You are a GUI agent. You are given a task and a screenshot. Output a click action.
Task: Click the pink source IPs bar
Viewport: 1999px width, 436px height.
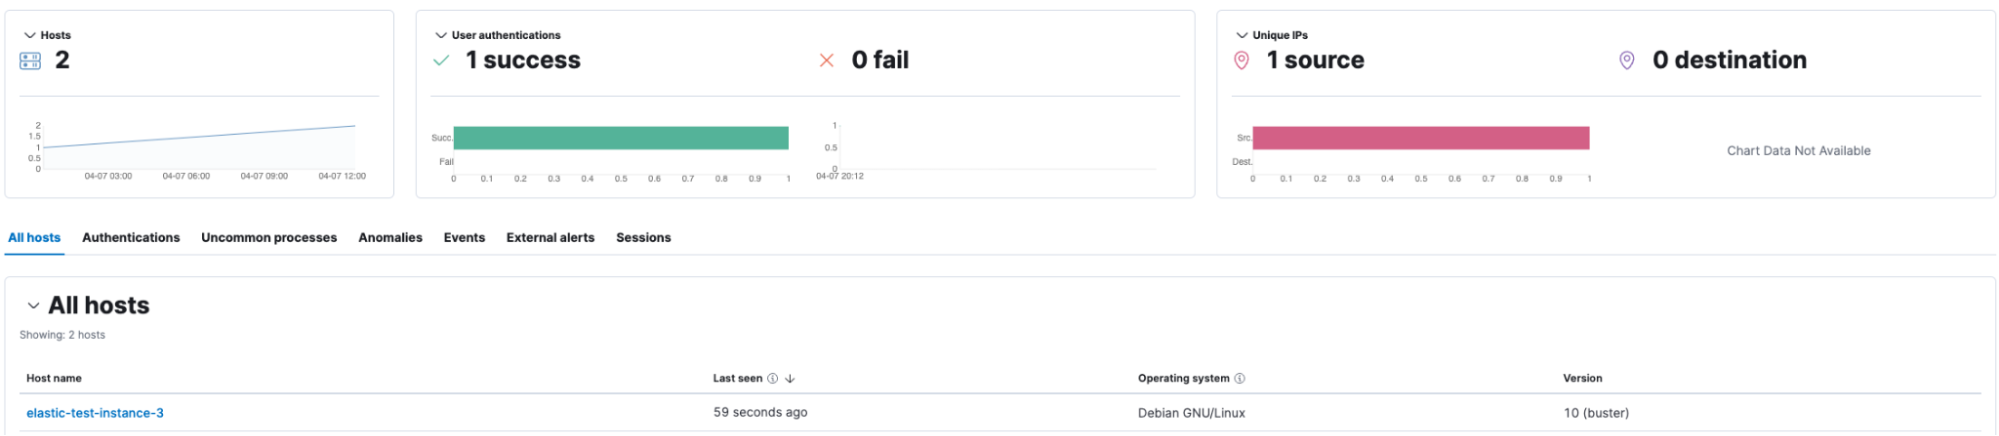pos(1421,138)
